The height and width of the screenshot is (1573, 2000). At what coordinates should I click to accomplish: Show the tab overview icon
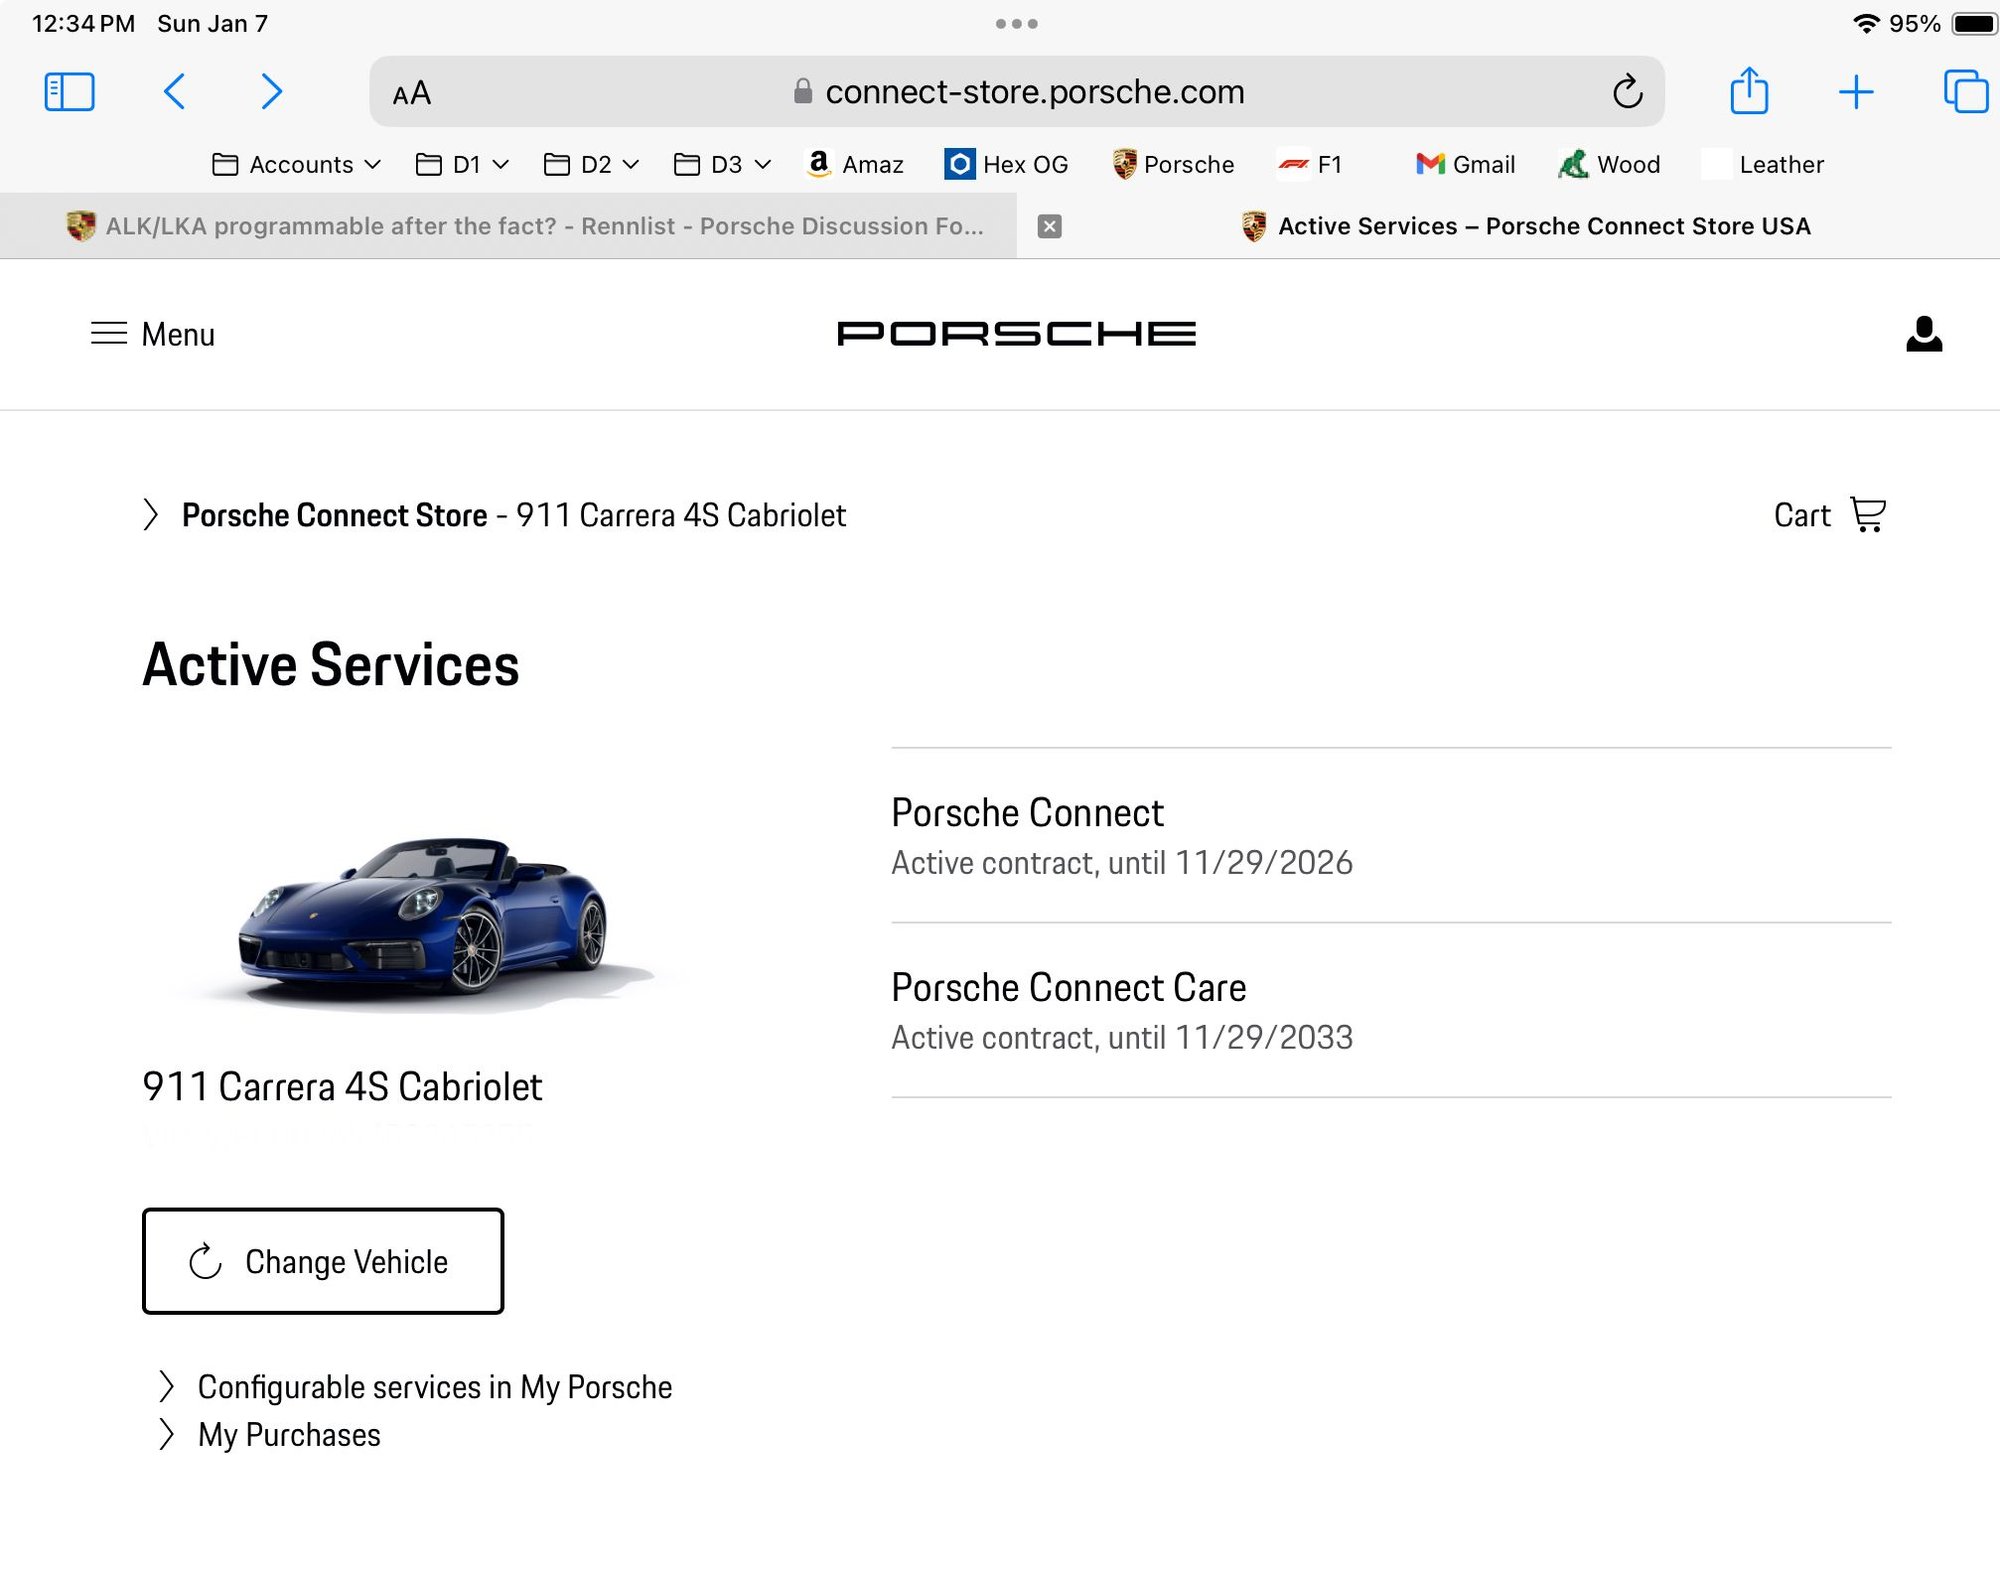click(x=1964, y=92)
